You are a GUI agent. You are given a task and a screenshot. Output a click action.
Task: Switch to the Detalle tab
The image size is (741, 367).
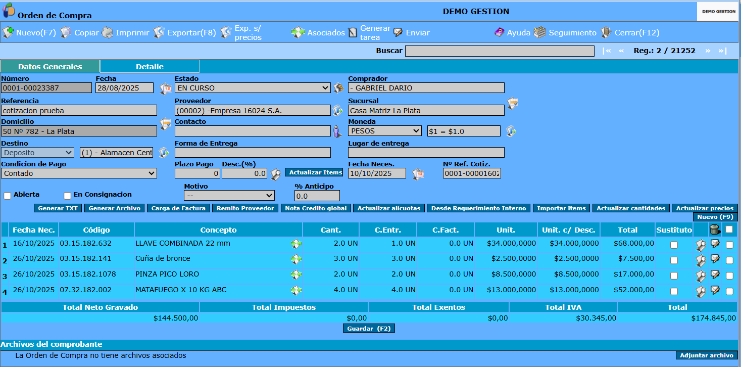click(x=150, y=67)
